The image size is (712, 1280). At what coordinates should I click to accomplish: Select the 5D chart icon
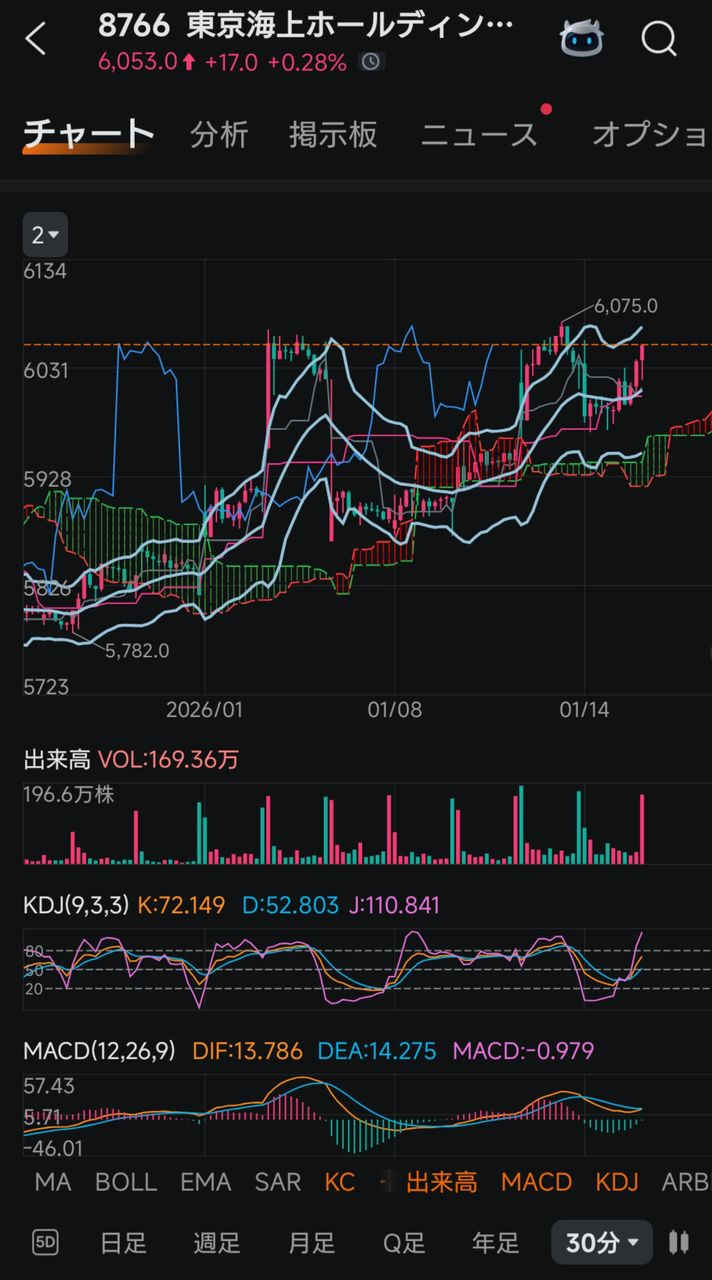point(45,1242)
